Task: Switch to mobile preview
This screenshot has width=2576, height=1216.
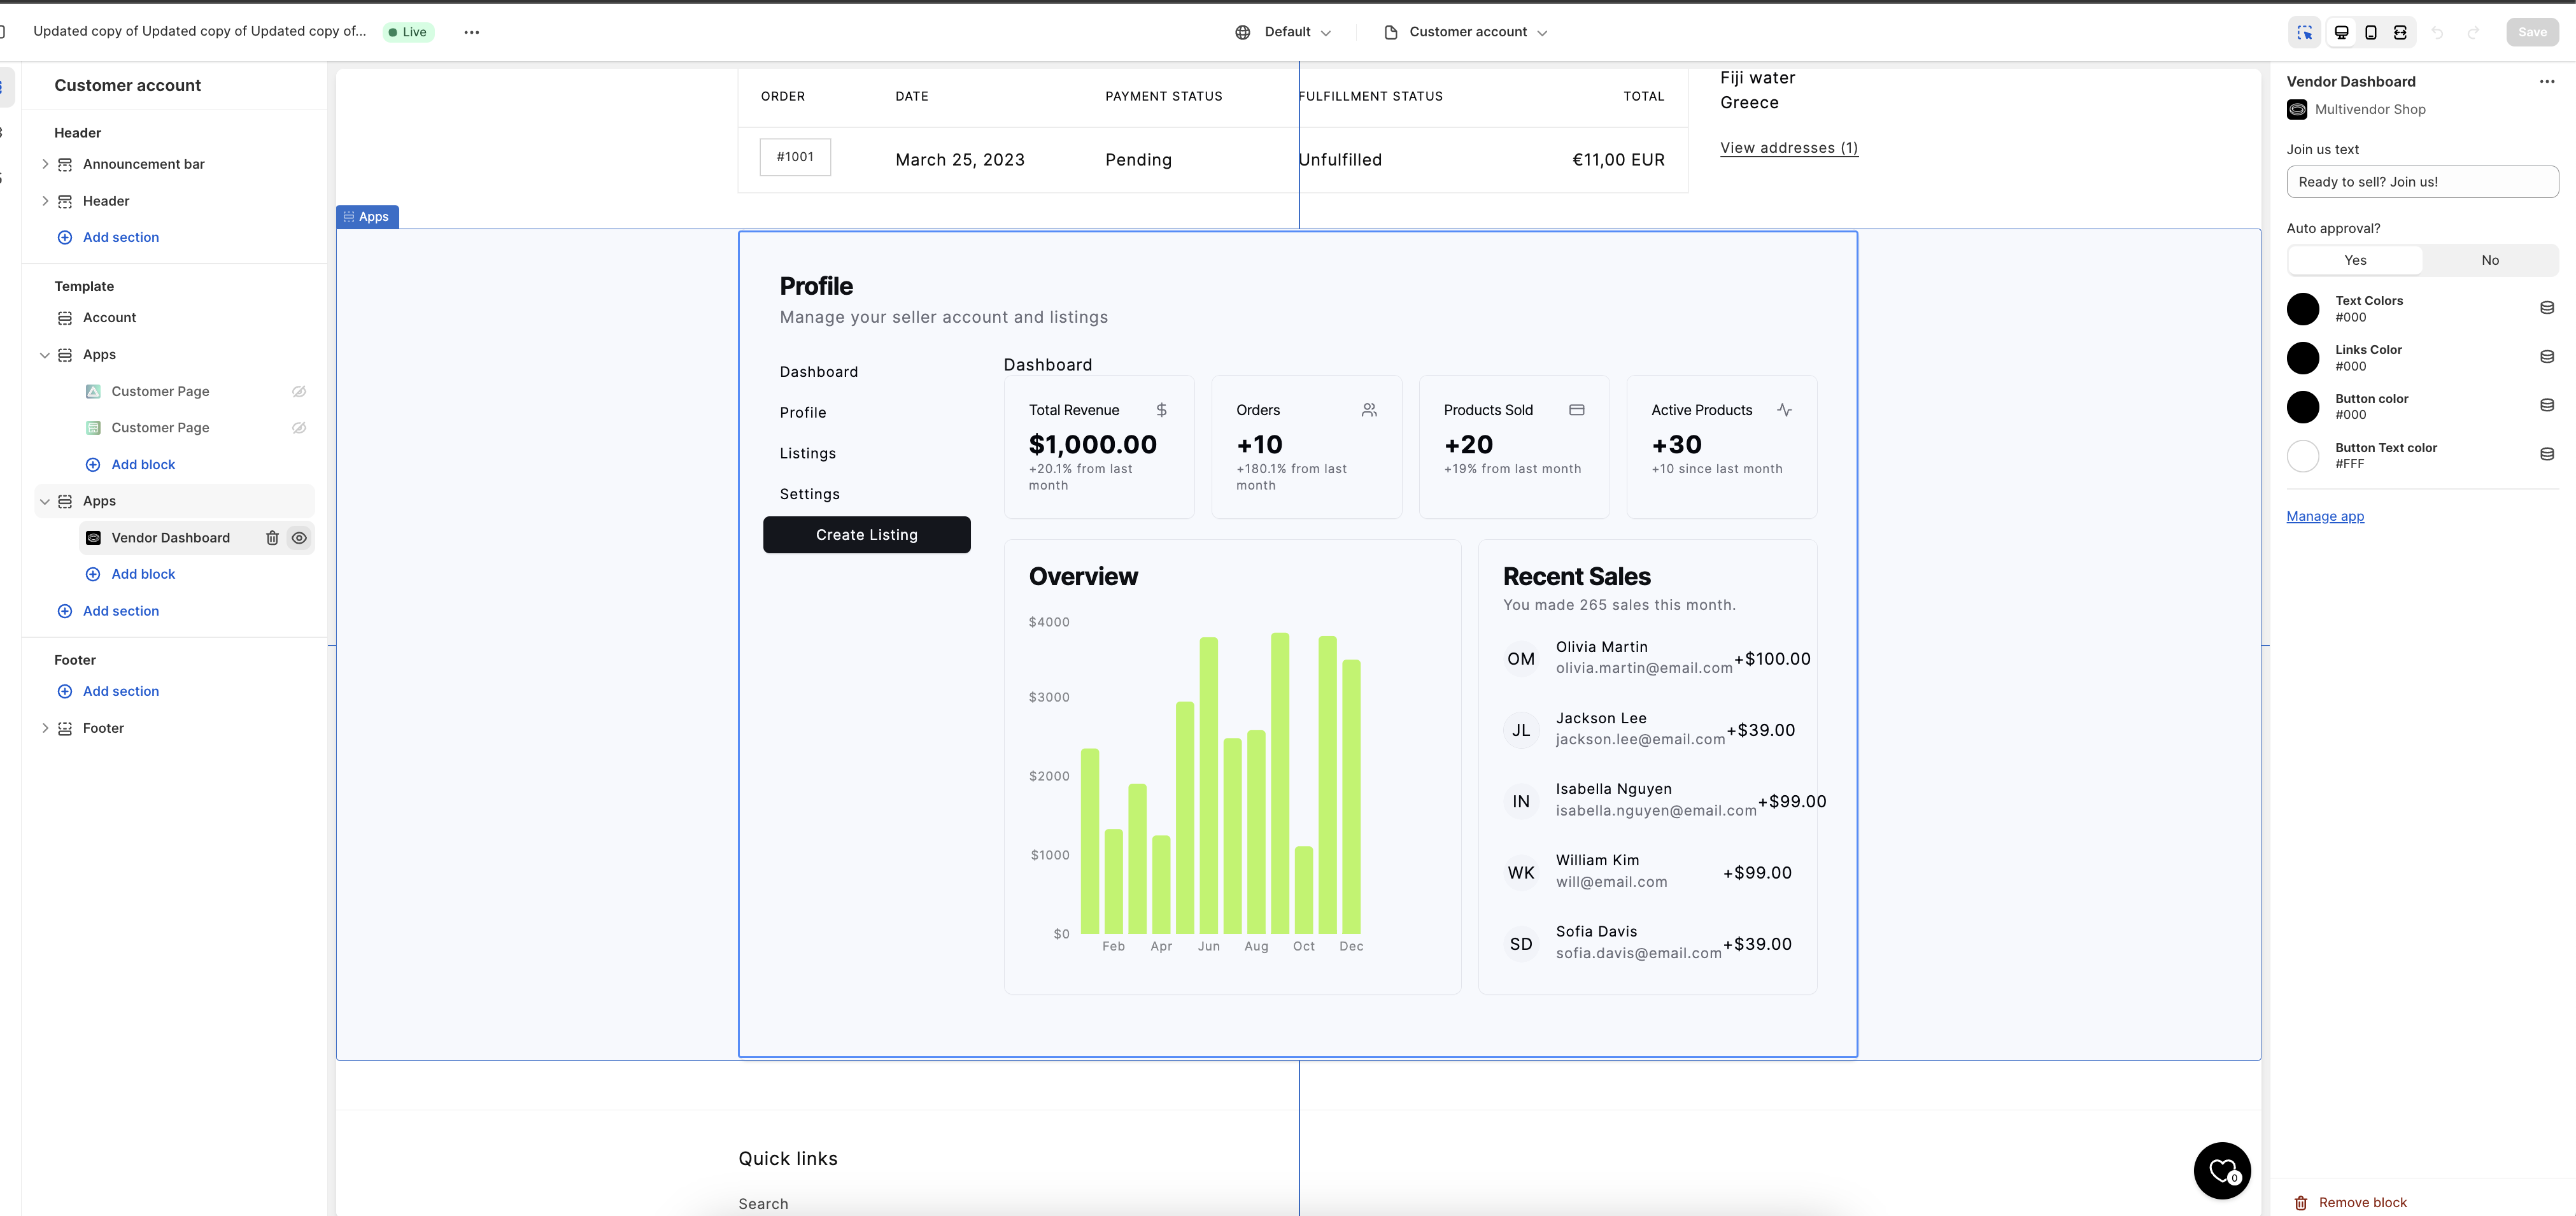Action: point(2371,33)
